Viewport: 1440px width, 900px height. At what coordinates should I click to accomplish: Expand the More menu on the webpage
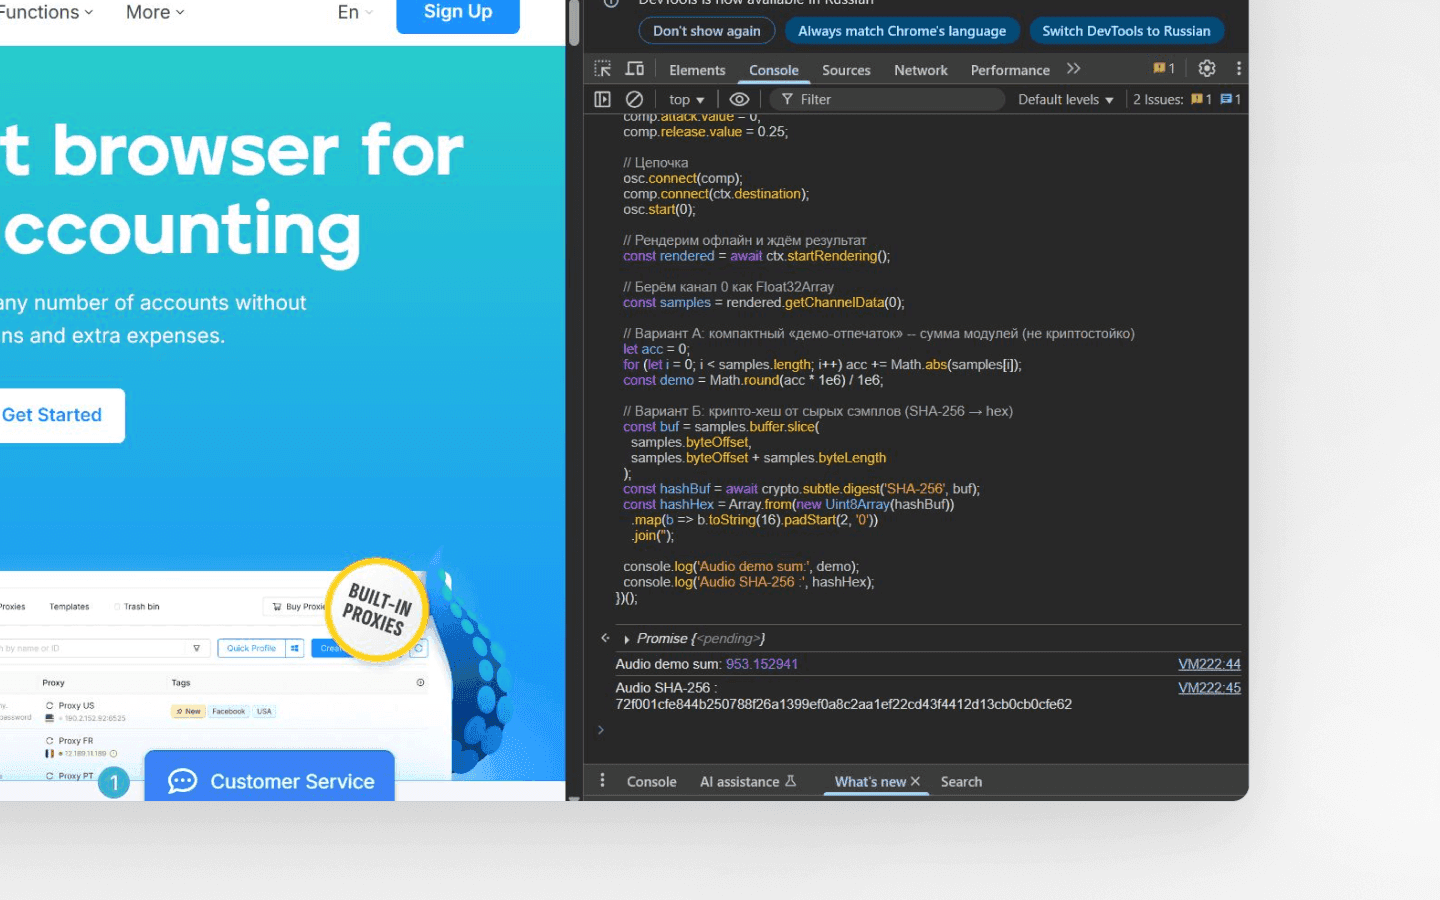(155, 12)
